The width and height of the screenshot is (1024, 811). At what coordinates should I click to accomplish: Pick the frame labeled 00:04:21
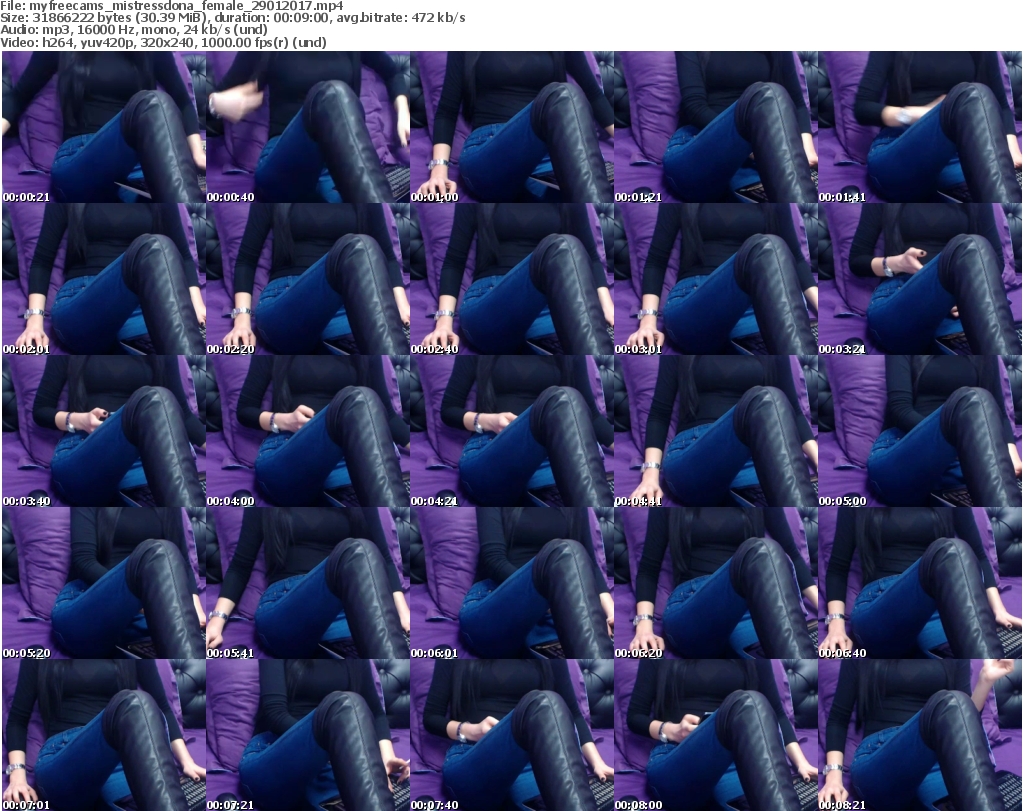coord(511,432)
